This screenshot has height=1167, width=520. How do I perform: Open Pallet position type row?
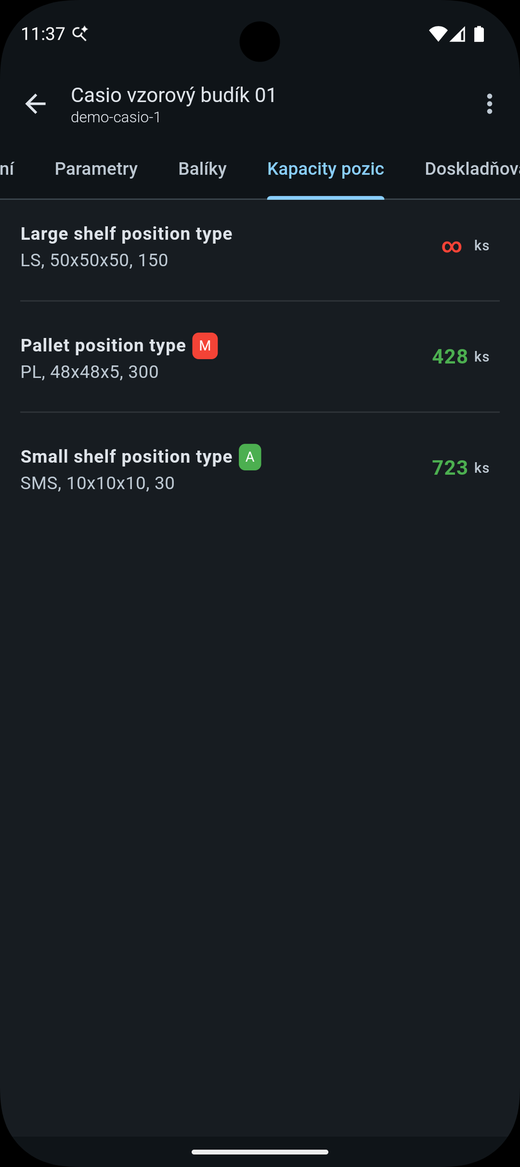coord(260,357)
